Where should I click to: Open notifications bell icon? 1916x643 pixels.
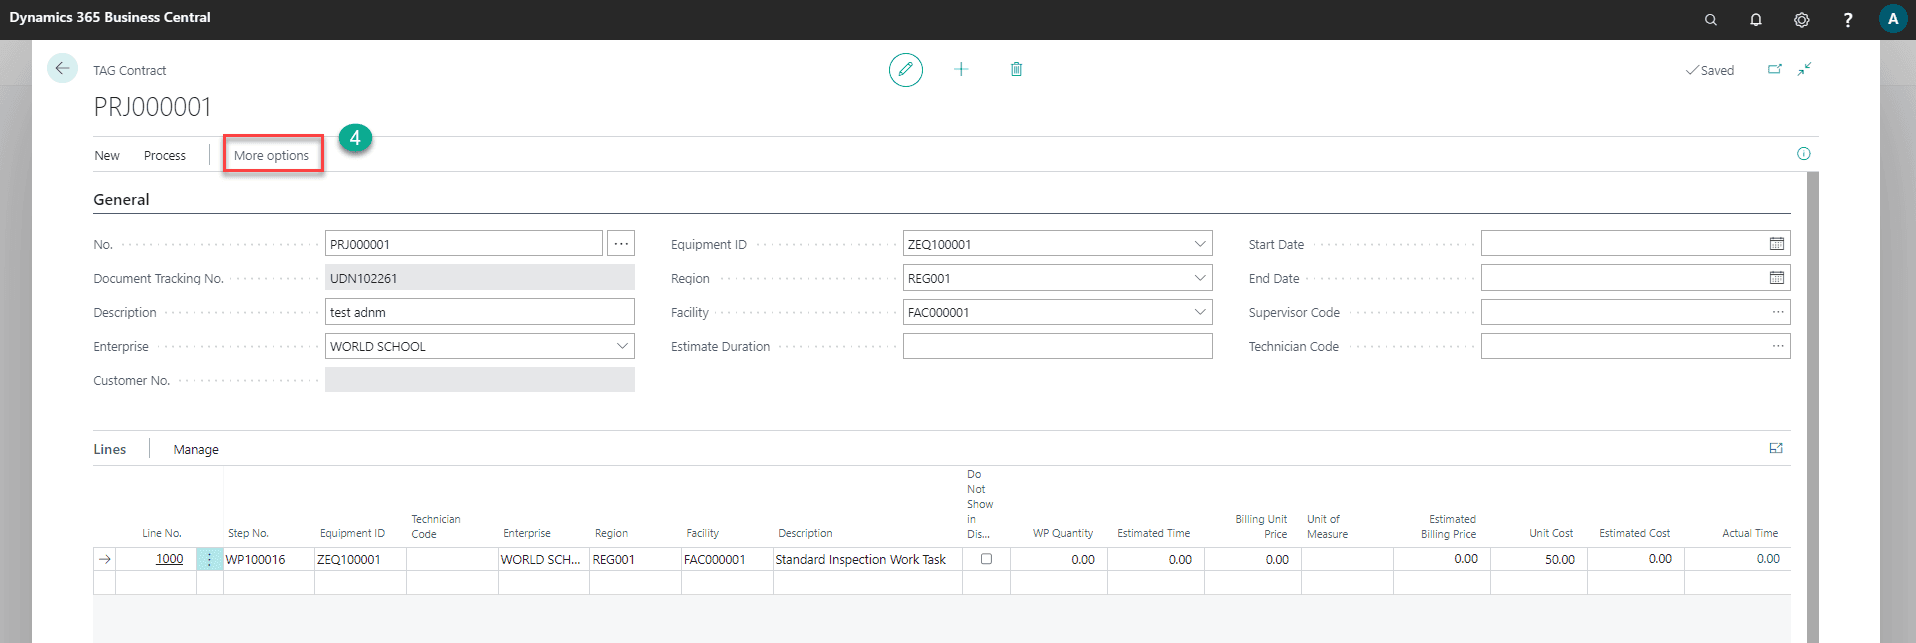click(x=1756, y=20)
